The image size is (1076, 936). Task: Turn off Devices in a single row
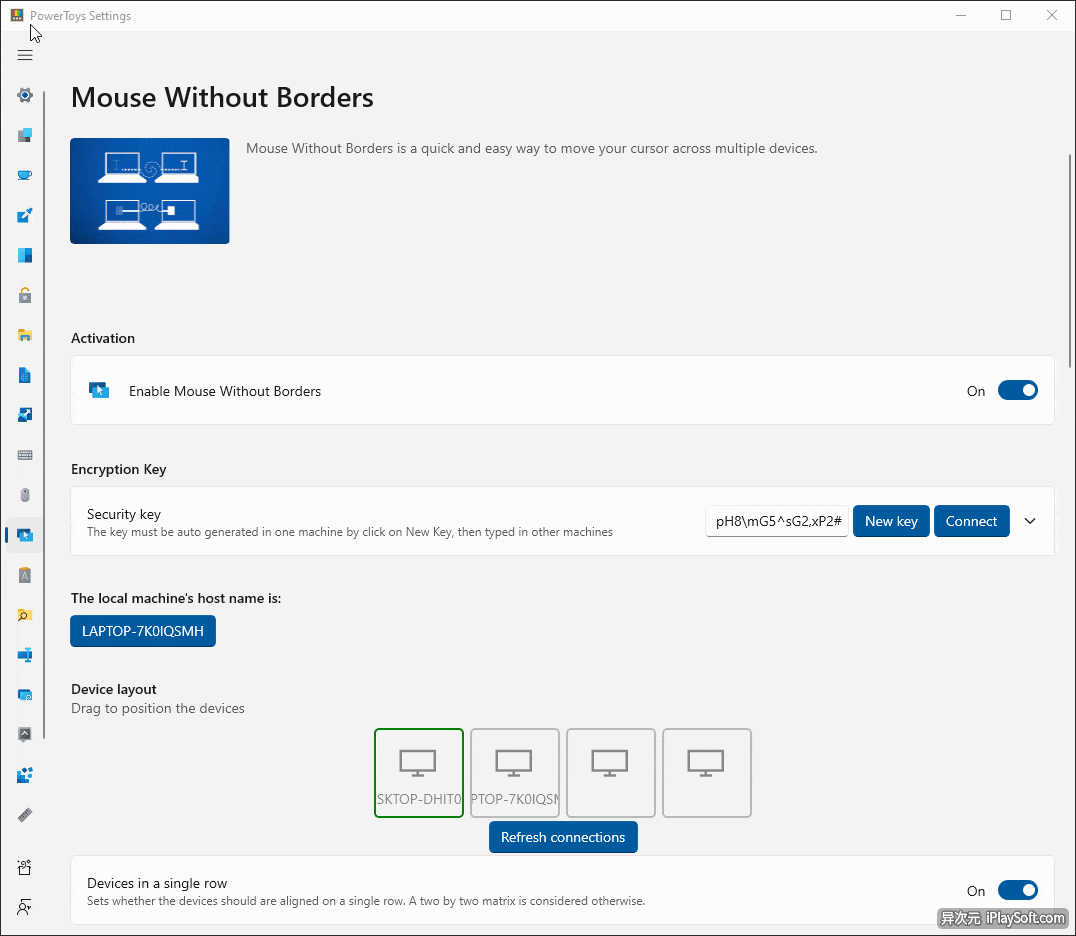point(1017,891)
